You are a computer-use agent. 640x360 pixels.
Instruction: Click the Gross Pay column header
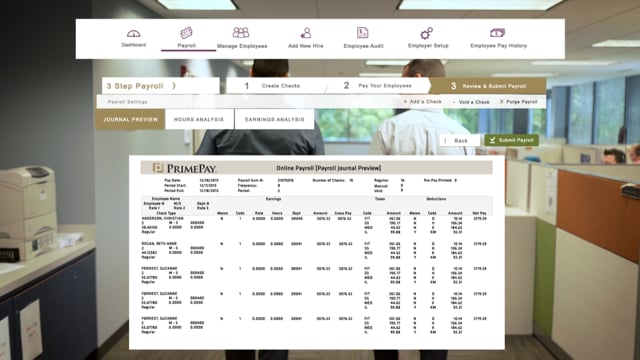coord(343,213)
